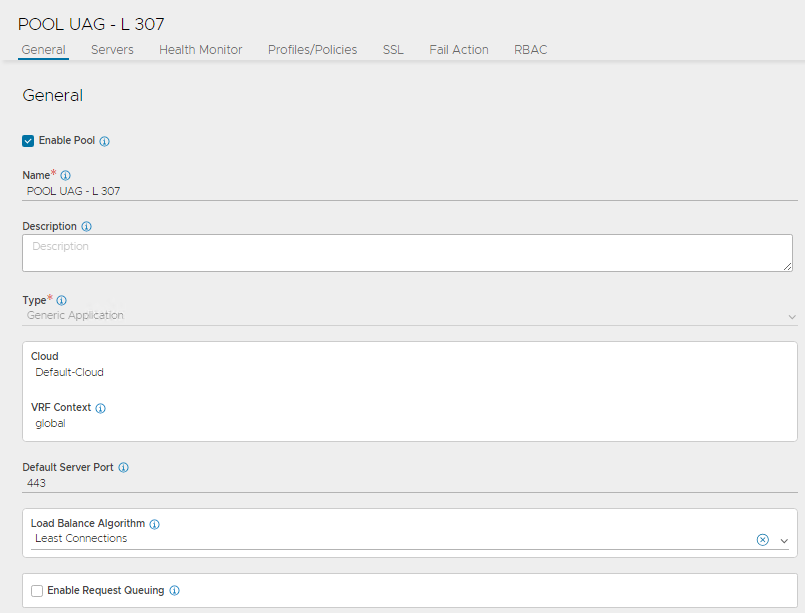Go to the Health Monitor tab
Image resolution: width=805 pixels, height=613 pixels.
(x=201, y=50)
